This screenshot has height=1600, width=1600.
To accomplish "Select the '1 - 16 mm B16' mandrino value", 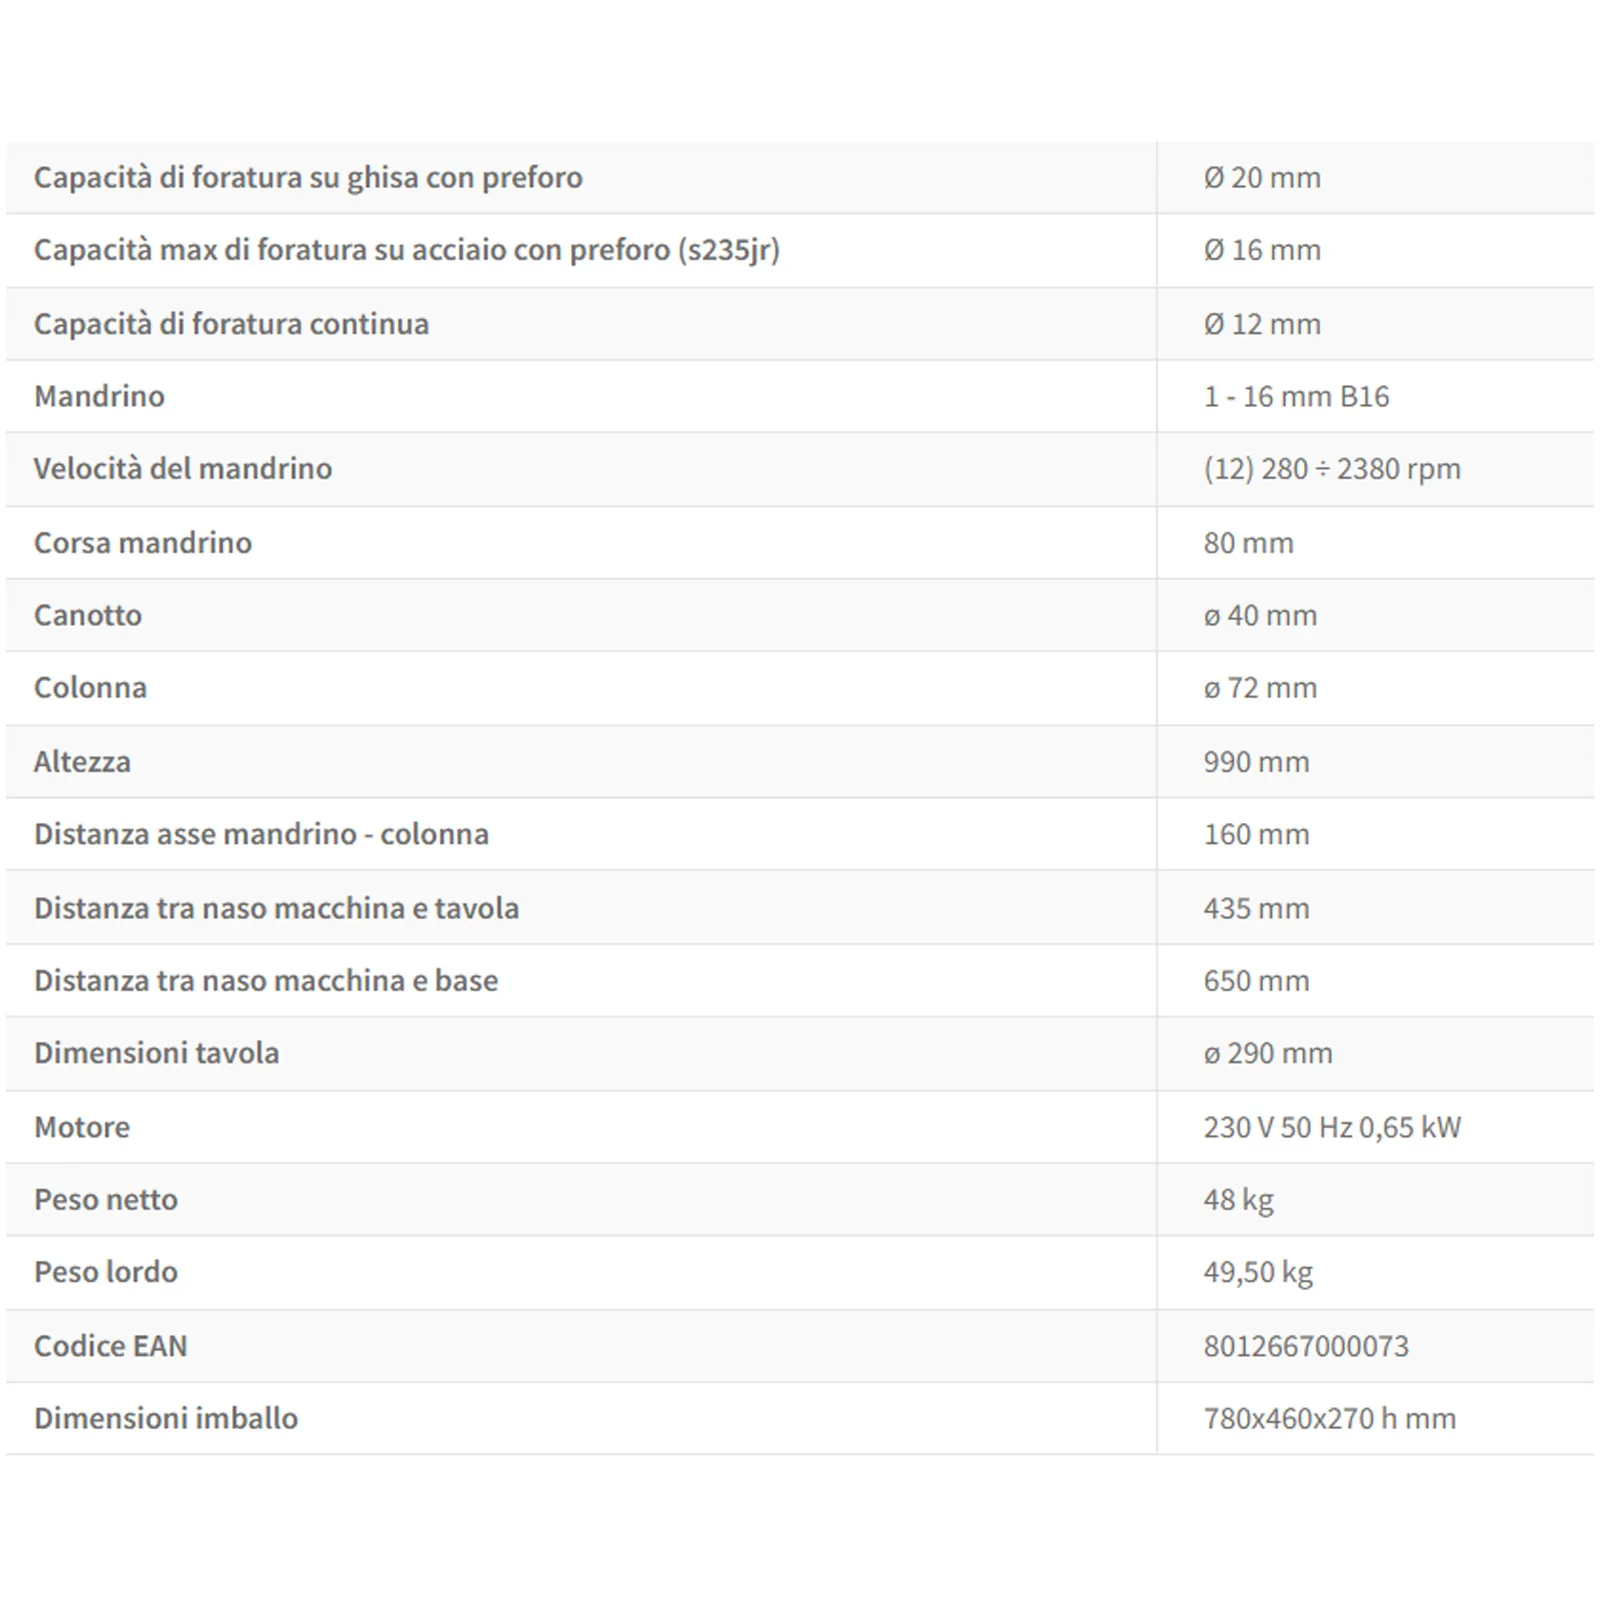I will point(1296,396).
